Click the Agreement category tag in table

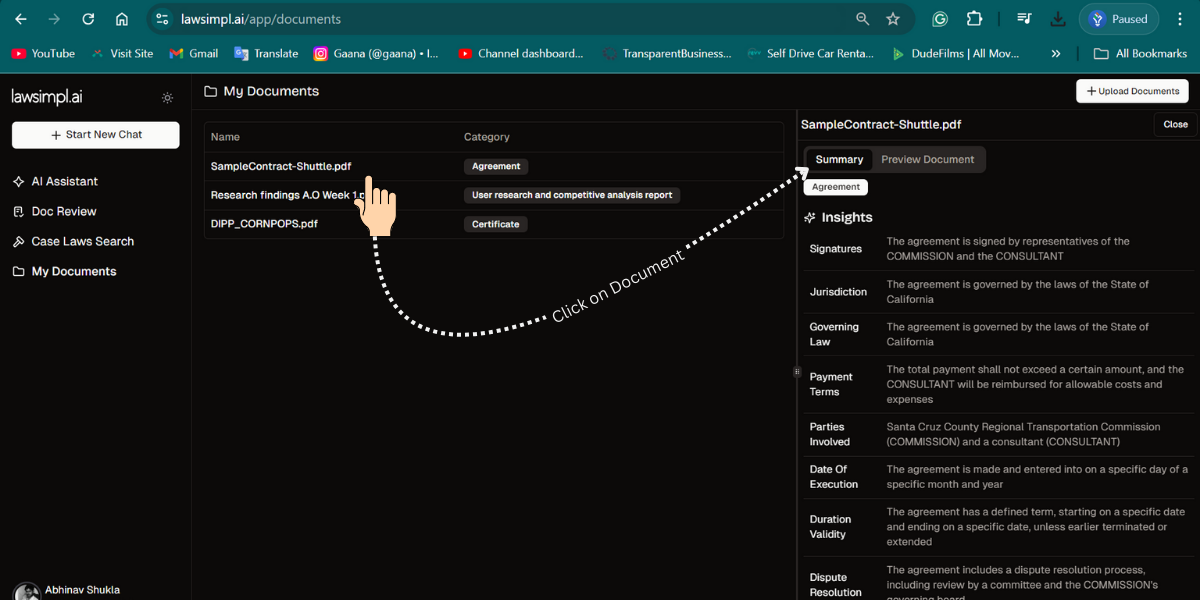pos(496,167)
